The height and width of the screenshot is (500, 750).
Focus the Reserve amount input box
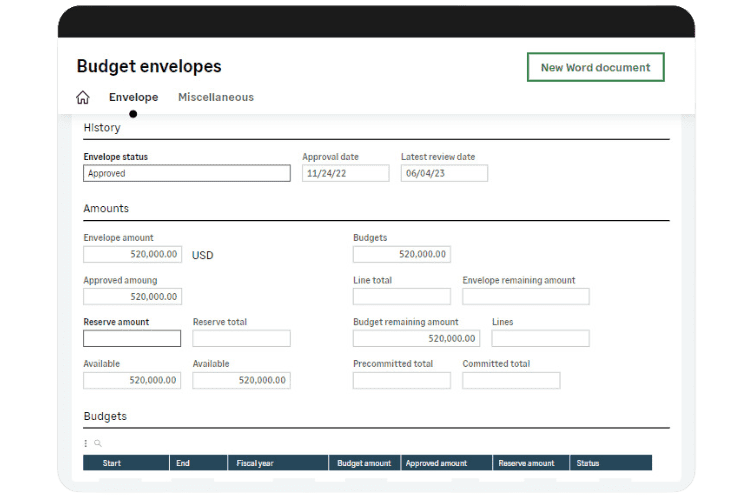pos(132,339)
